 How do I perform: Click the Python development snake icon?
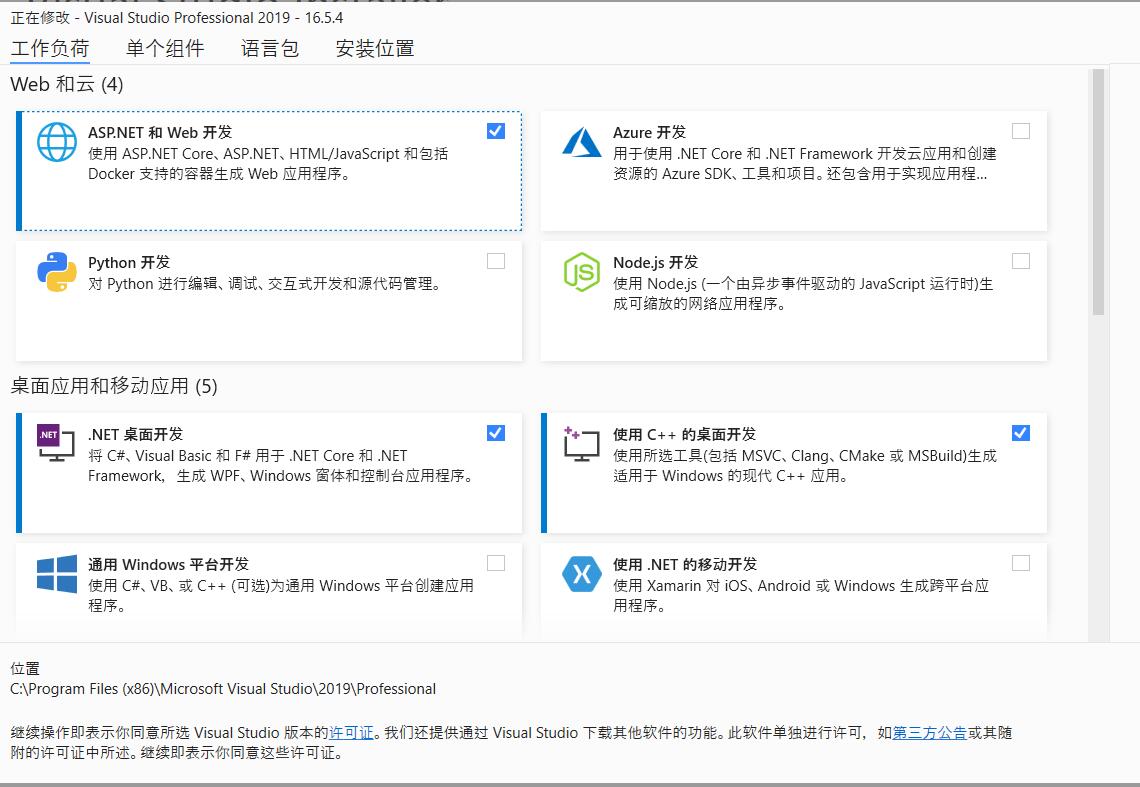[x=57, y=273]
